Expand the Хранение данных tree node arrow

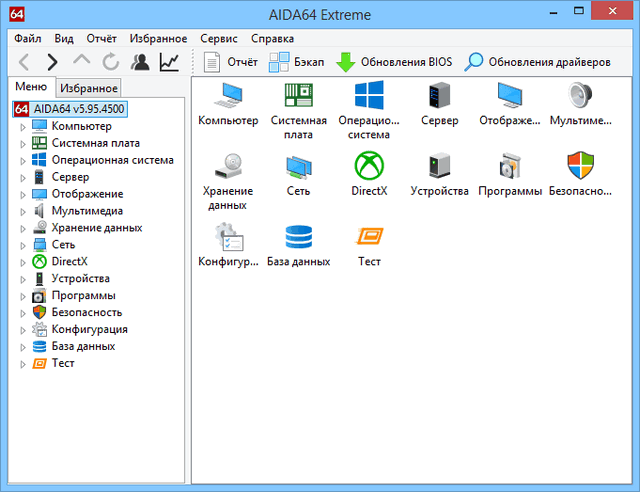pyautogui.click(x=23, y=229)
